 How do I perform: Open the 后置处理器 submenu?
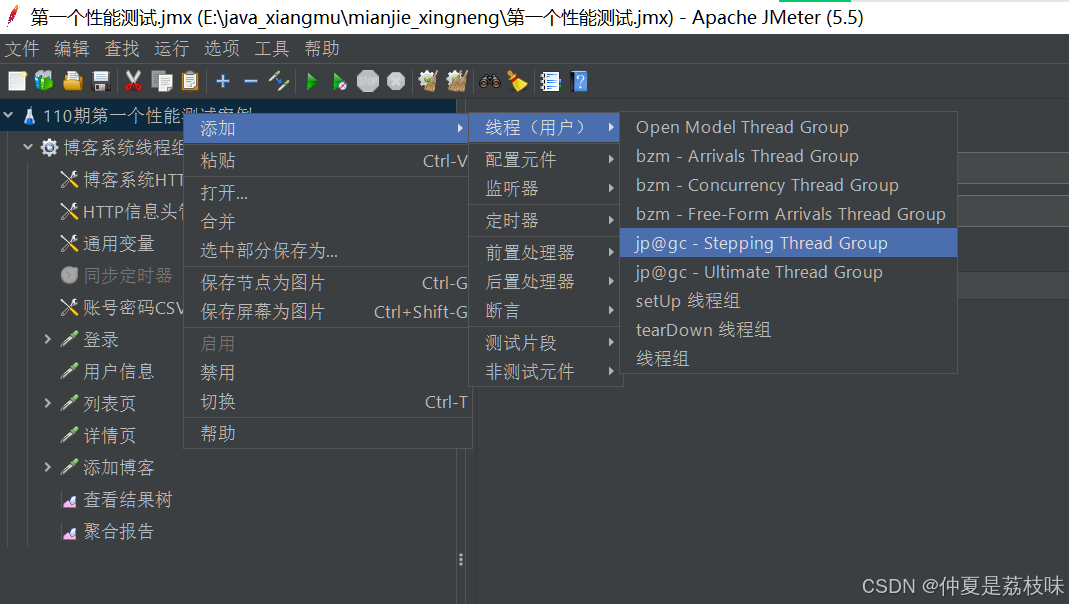point(545,282)
